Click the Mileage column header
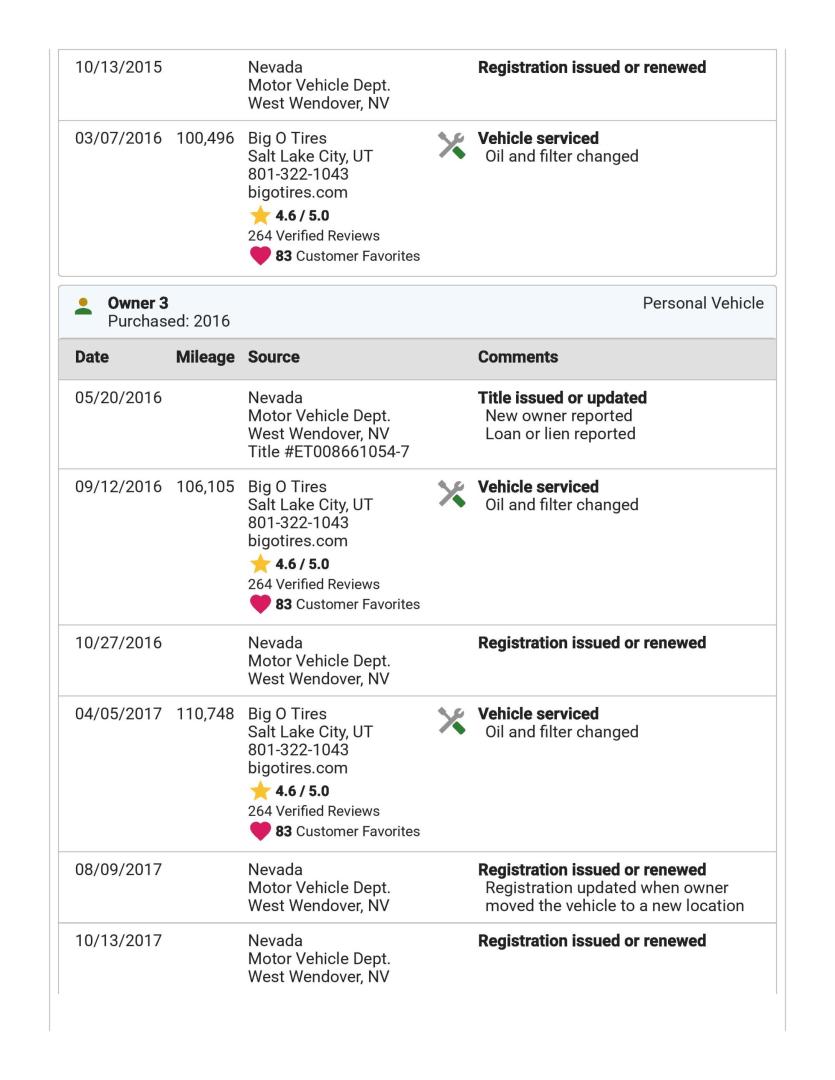Screen dimensions: 835x1080 204,357
